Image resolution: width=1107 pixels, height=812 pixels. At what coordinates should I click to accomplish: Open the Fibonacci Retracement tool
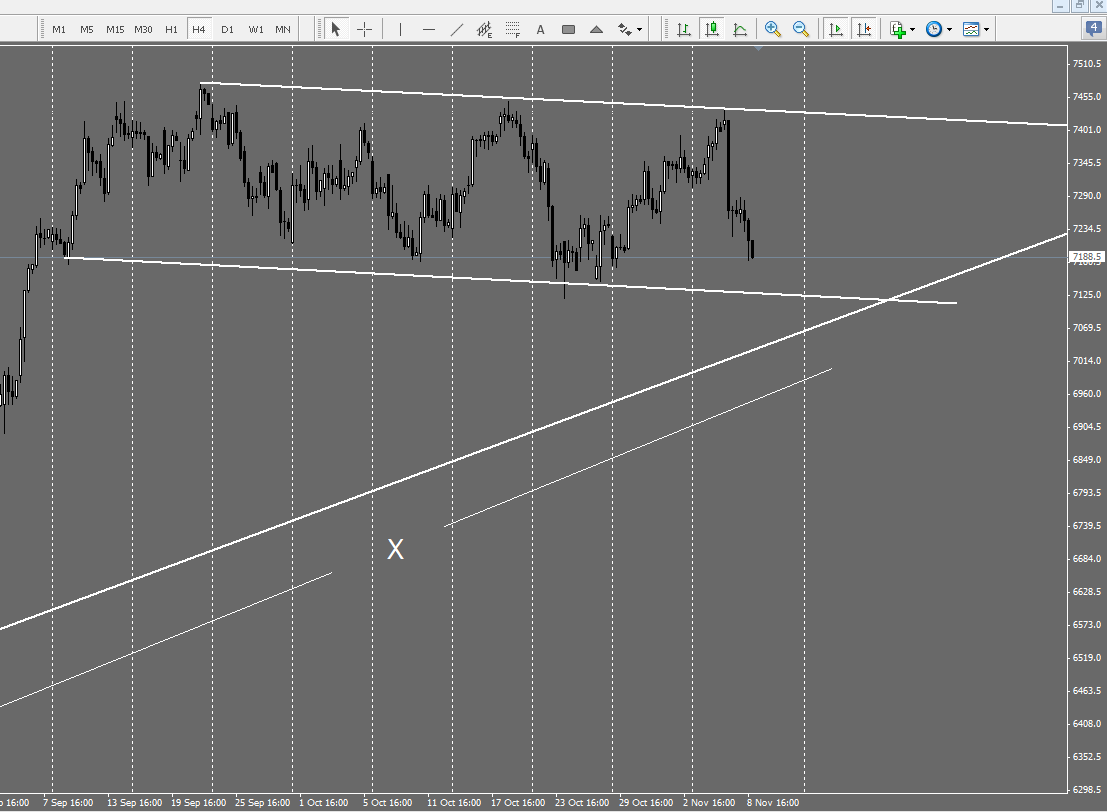[x=512, y=29]
